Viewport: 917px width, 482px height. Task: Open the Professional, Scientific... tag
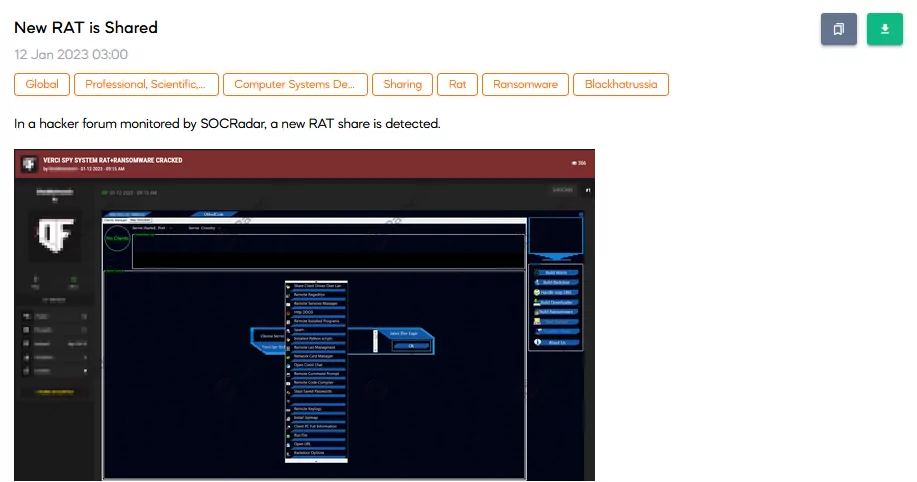tap(146, 84)
